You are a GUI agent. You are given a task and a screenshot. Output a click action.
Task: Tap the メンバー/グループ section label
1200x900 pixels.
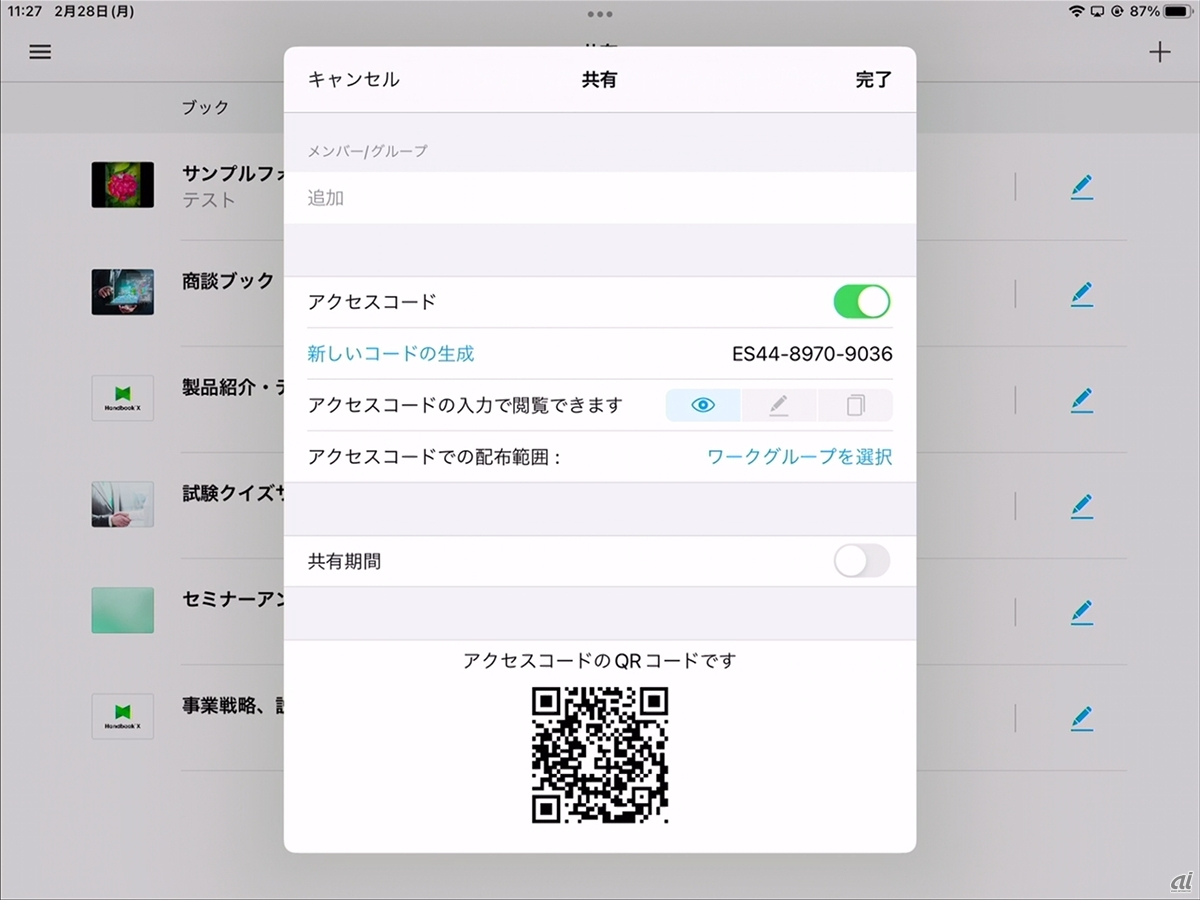(x=367, y=151)
